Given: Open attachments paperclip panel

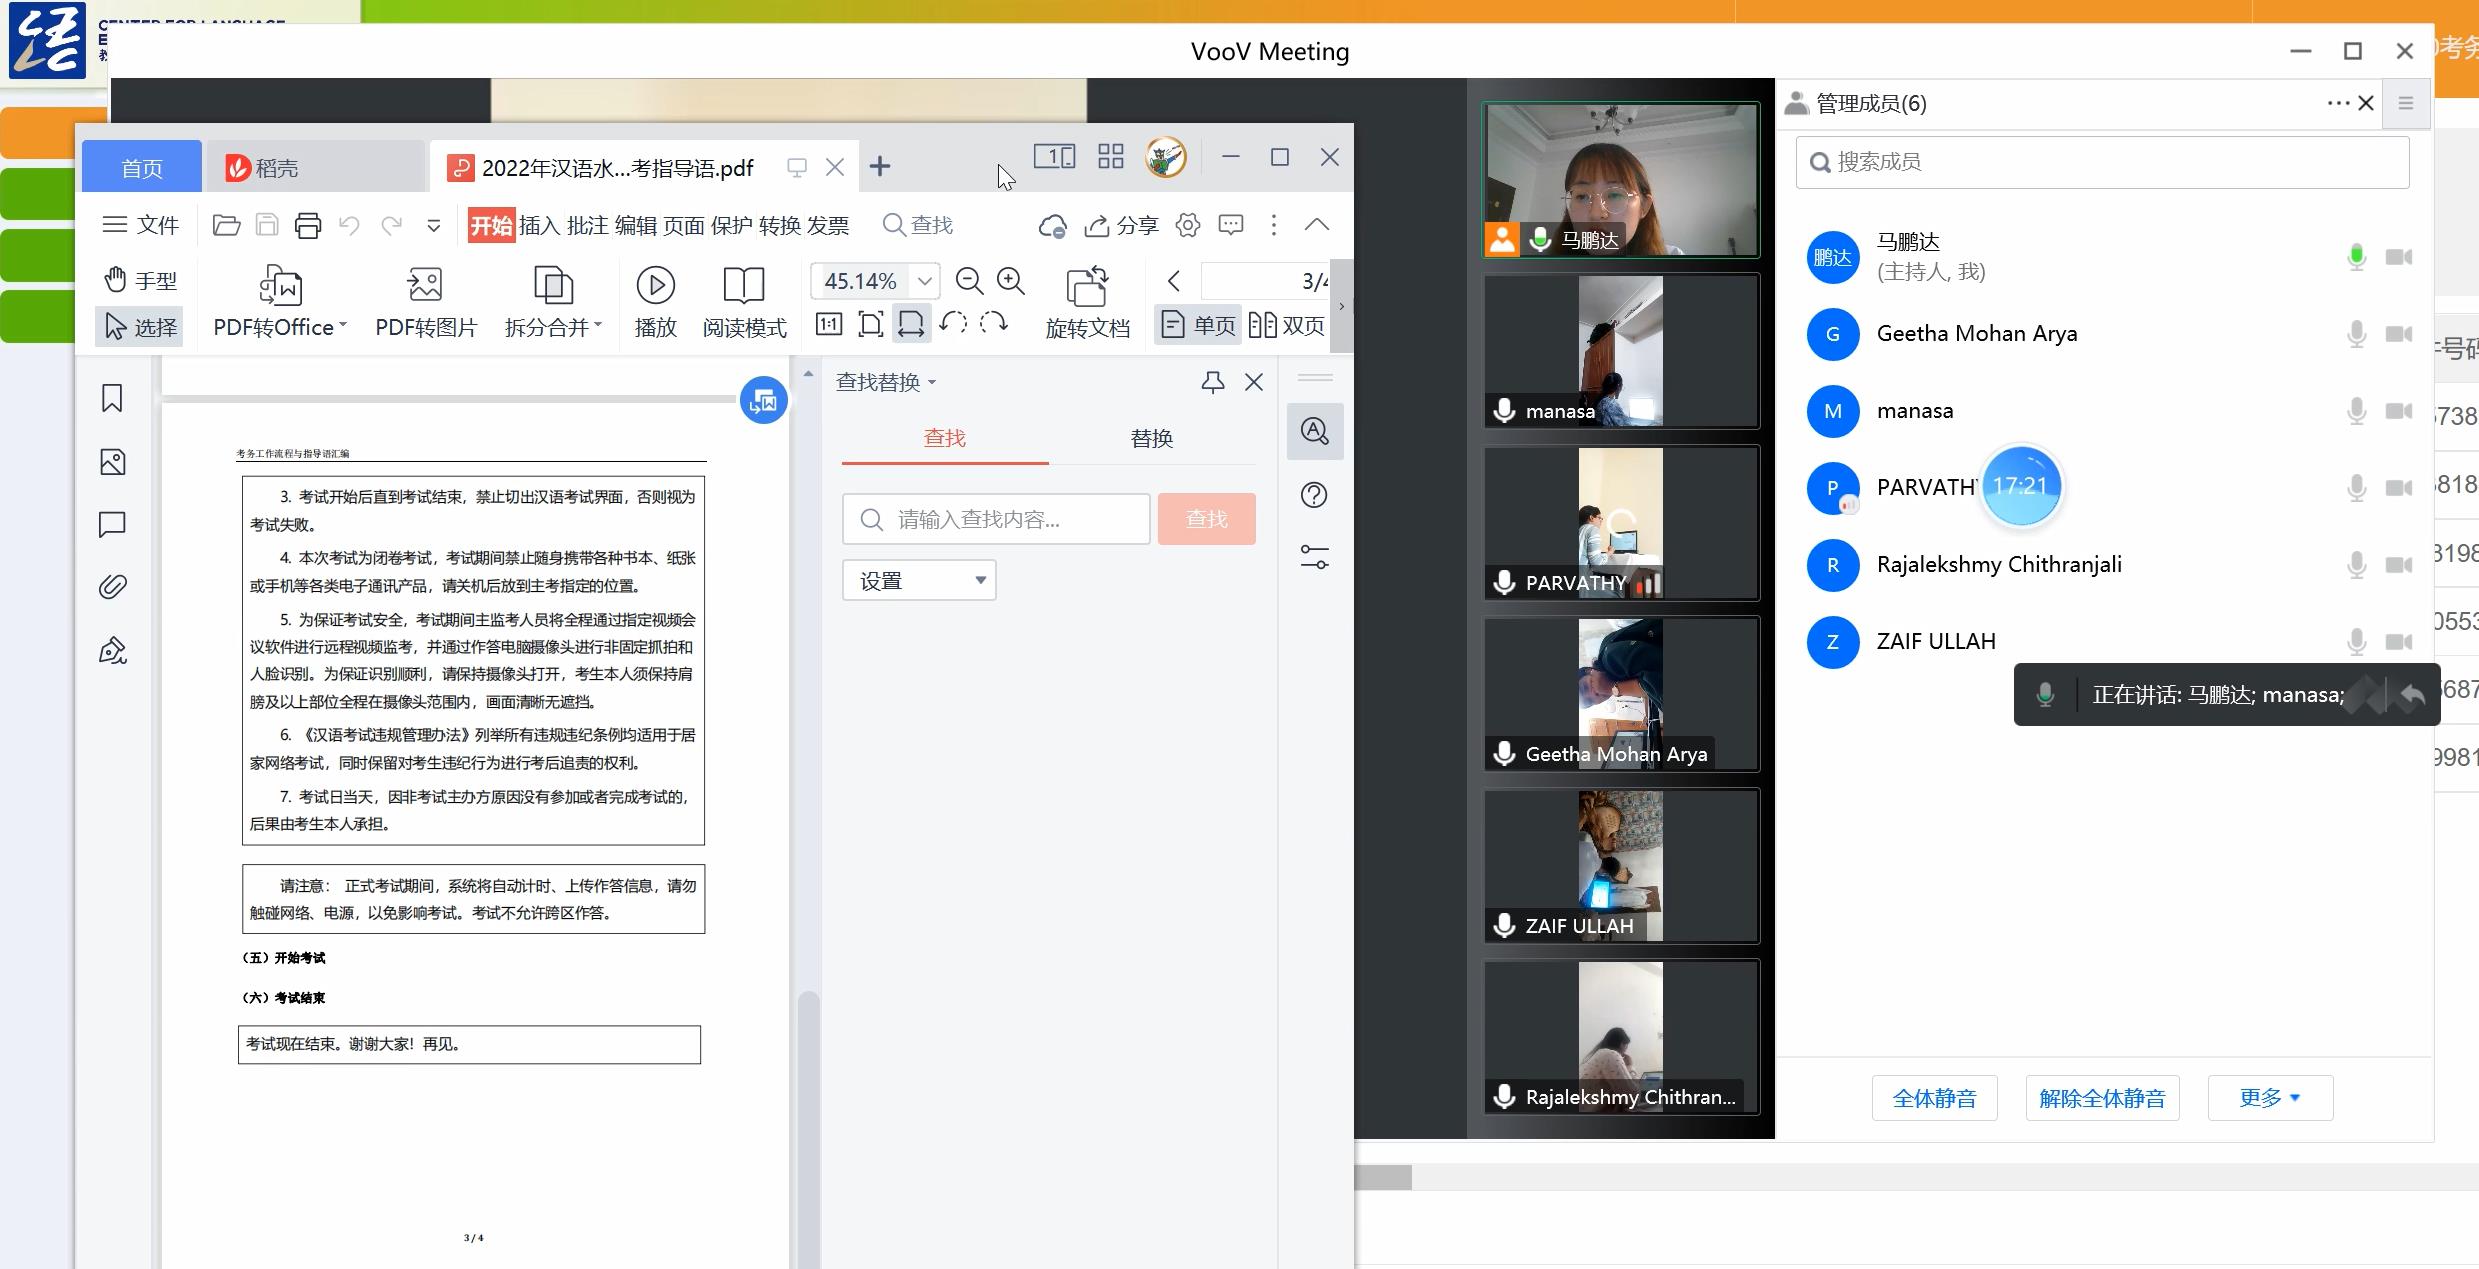Looking at the screenshot, I should click(112, 586).
